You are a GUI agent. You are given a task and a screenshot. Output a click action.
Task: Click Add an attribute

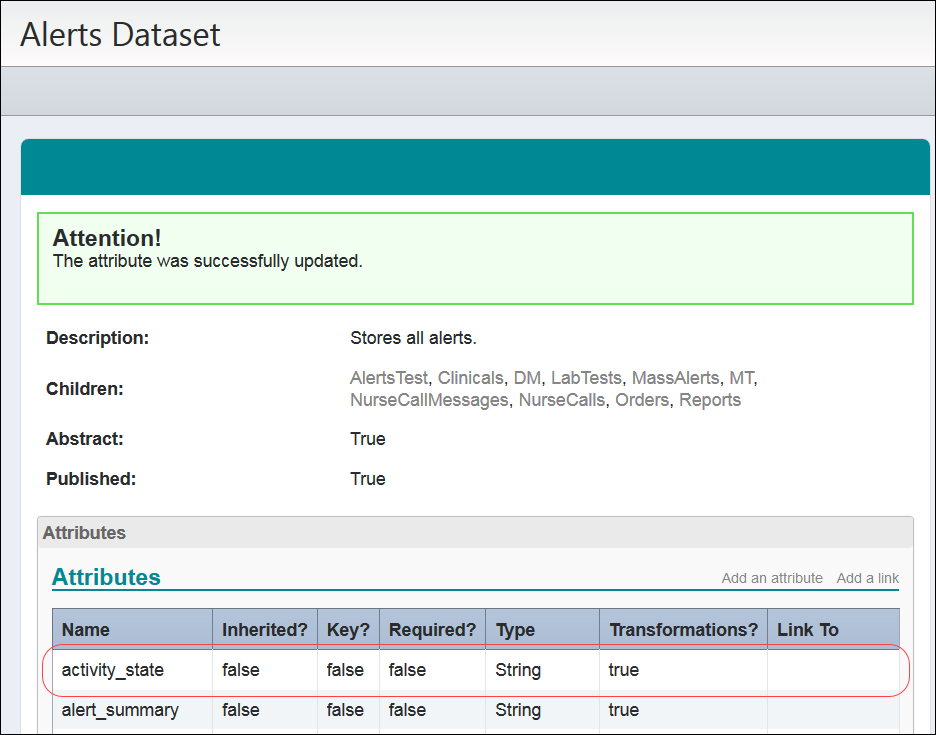pyautogui.click(x=772, y=578)
